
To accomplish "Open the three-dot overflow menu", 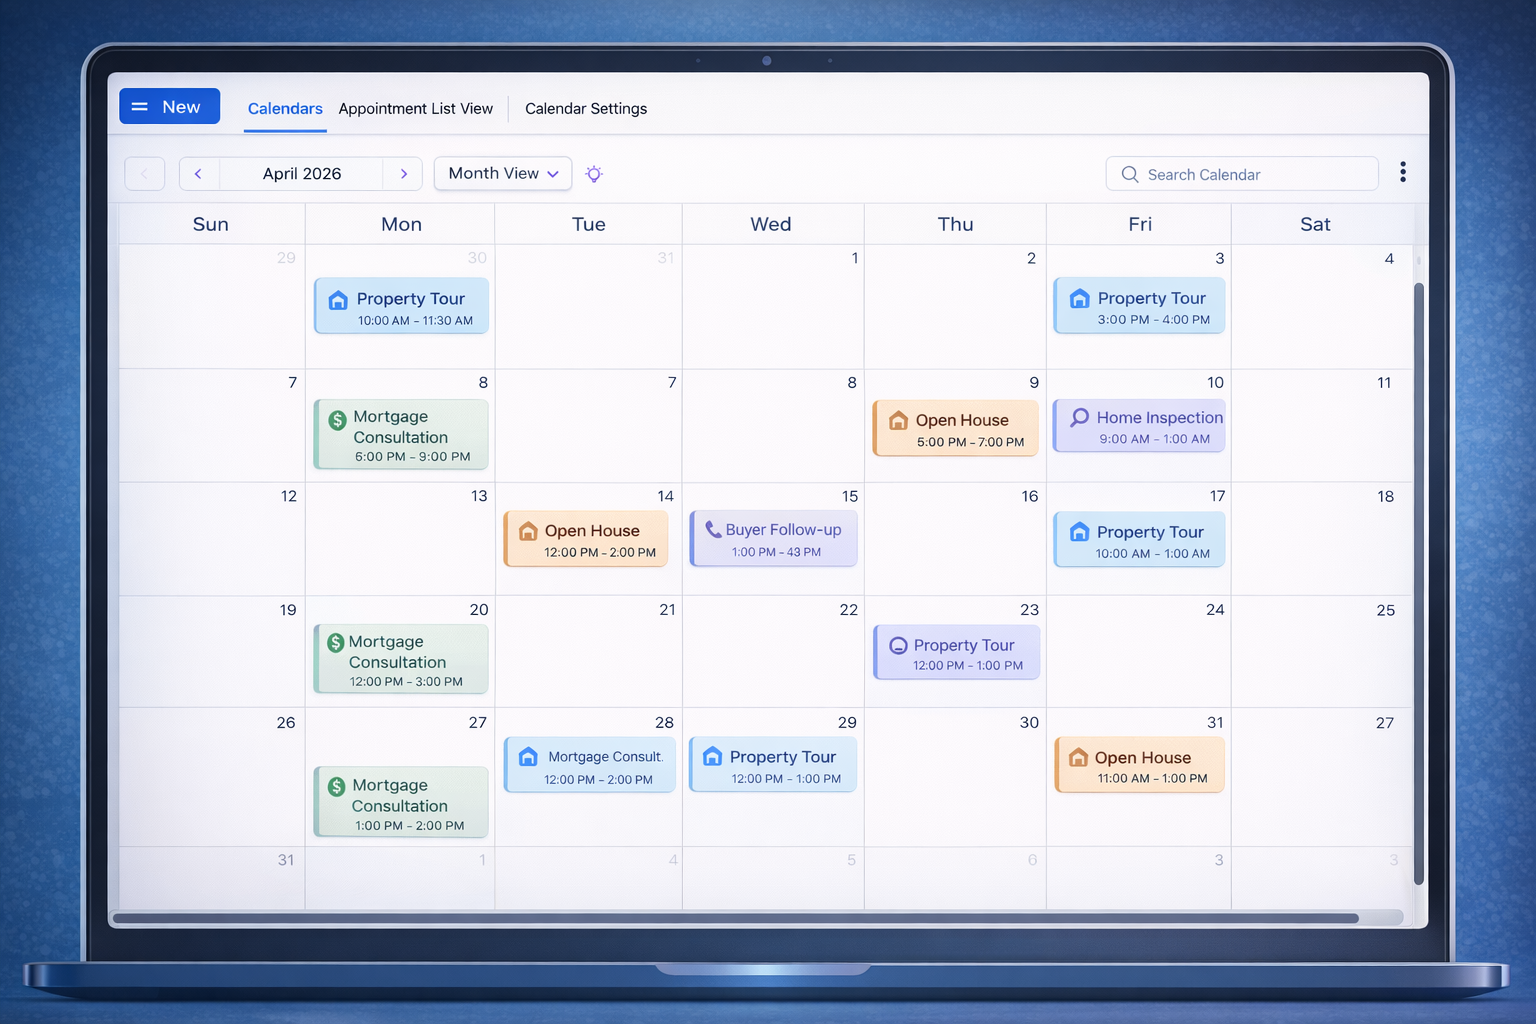I will pyautogui.click(x=1403, y=172).
